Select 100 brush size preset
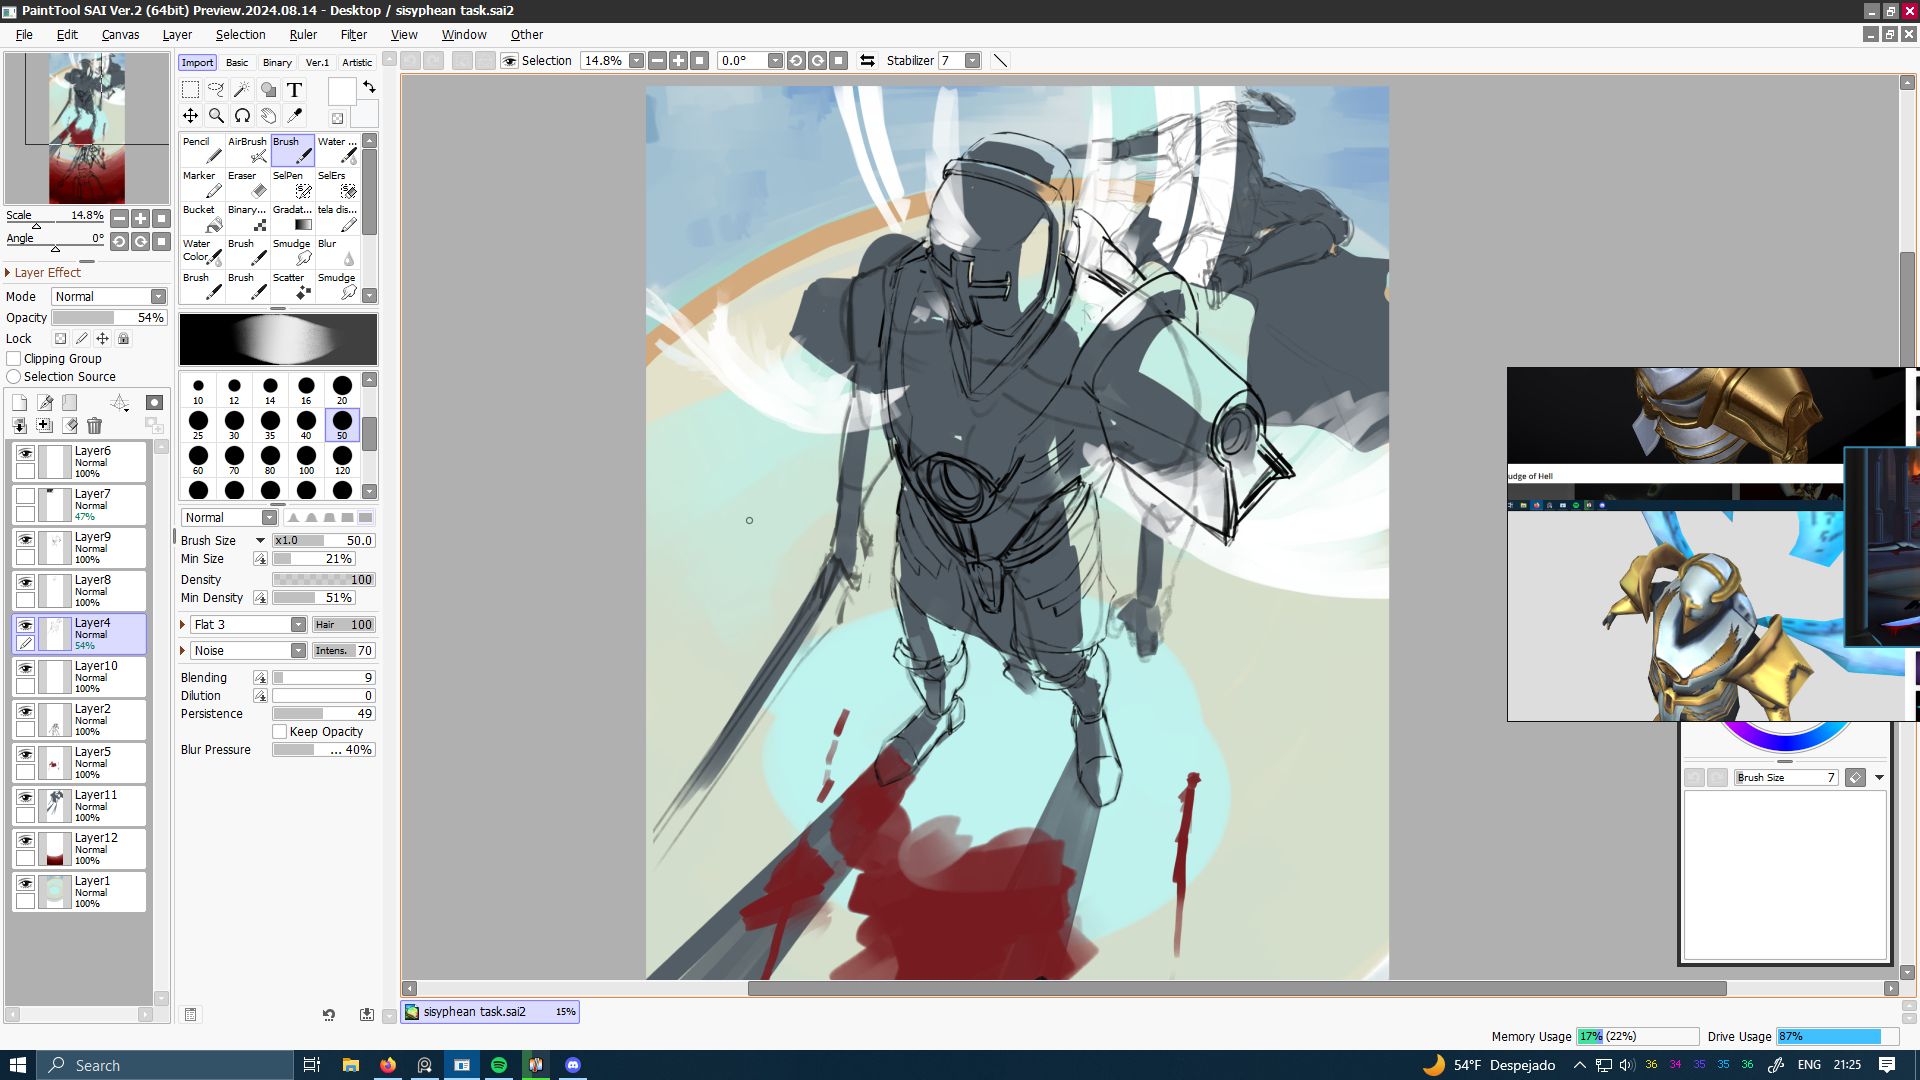 [x=306, y=460]
